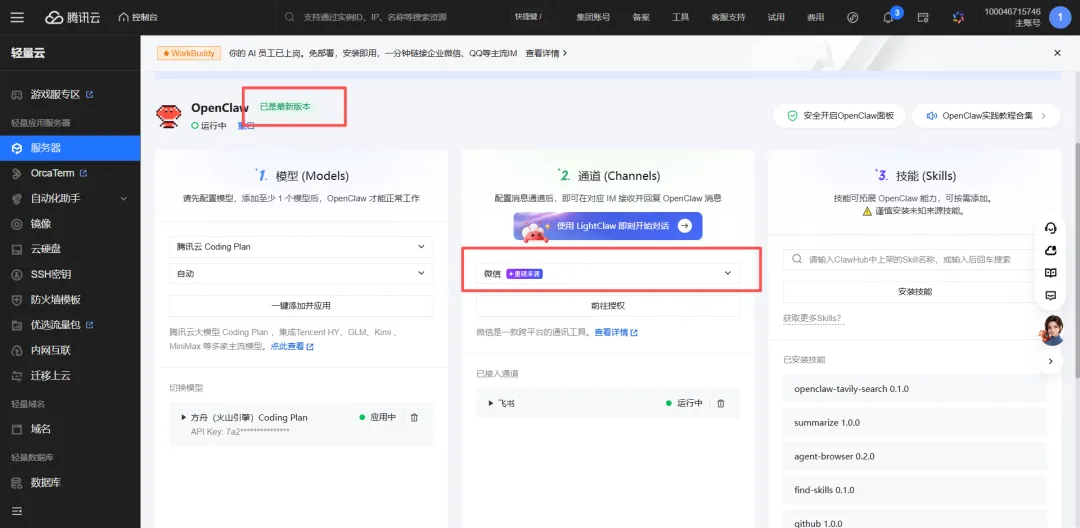Open the 自动 model dropdown
This screenshot has width=1080, height=528.
301,273
